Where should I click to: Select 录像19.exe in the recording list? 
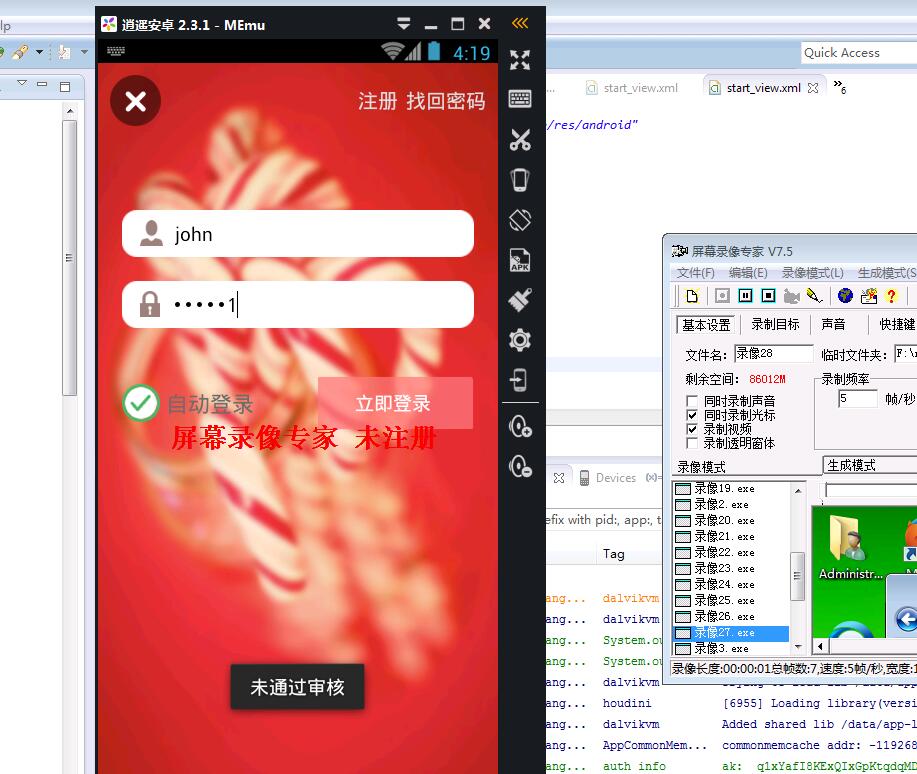pyautogui.click(x=724, y=489)
